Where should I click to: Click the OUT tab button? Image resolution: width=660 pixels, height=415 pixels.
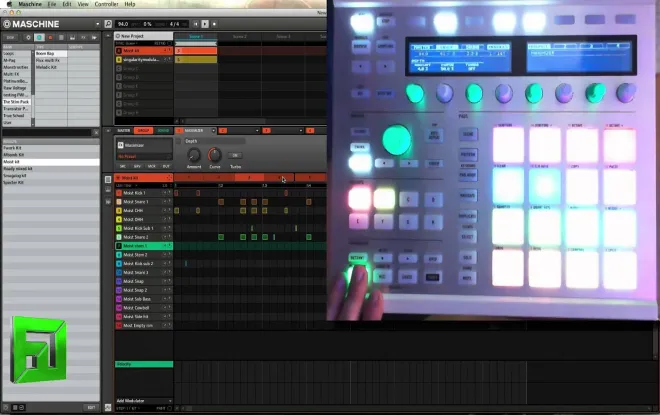pos(166,167)
